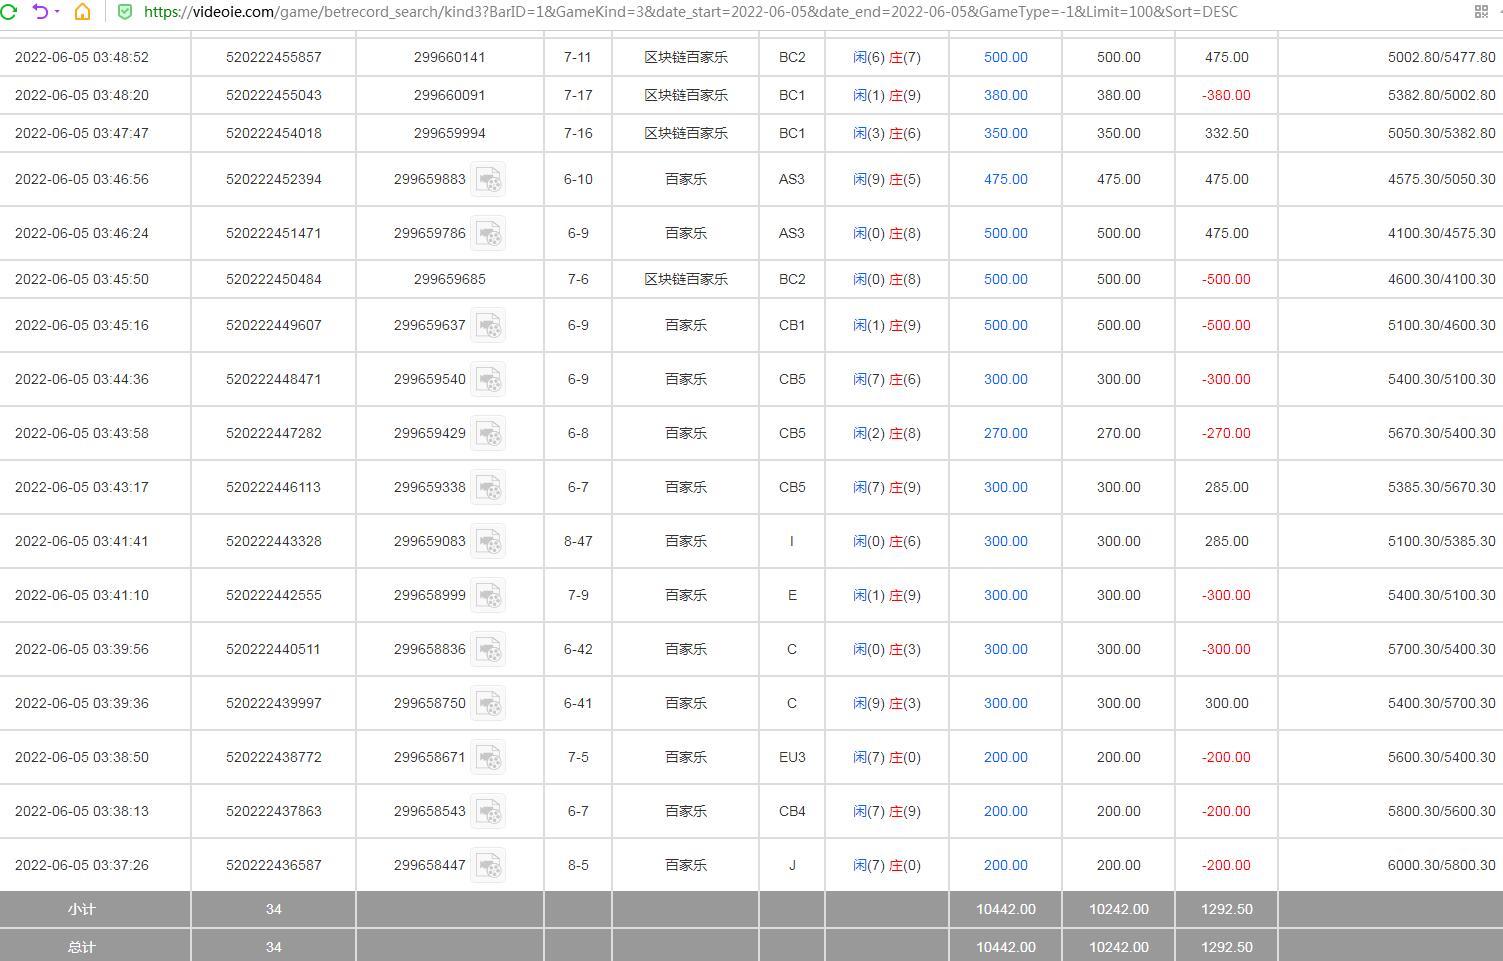Play video replay for round 299658750
Image resolution: width=1503 pixels, height=961 pixels.
point(488,704)
